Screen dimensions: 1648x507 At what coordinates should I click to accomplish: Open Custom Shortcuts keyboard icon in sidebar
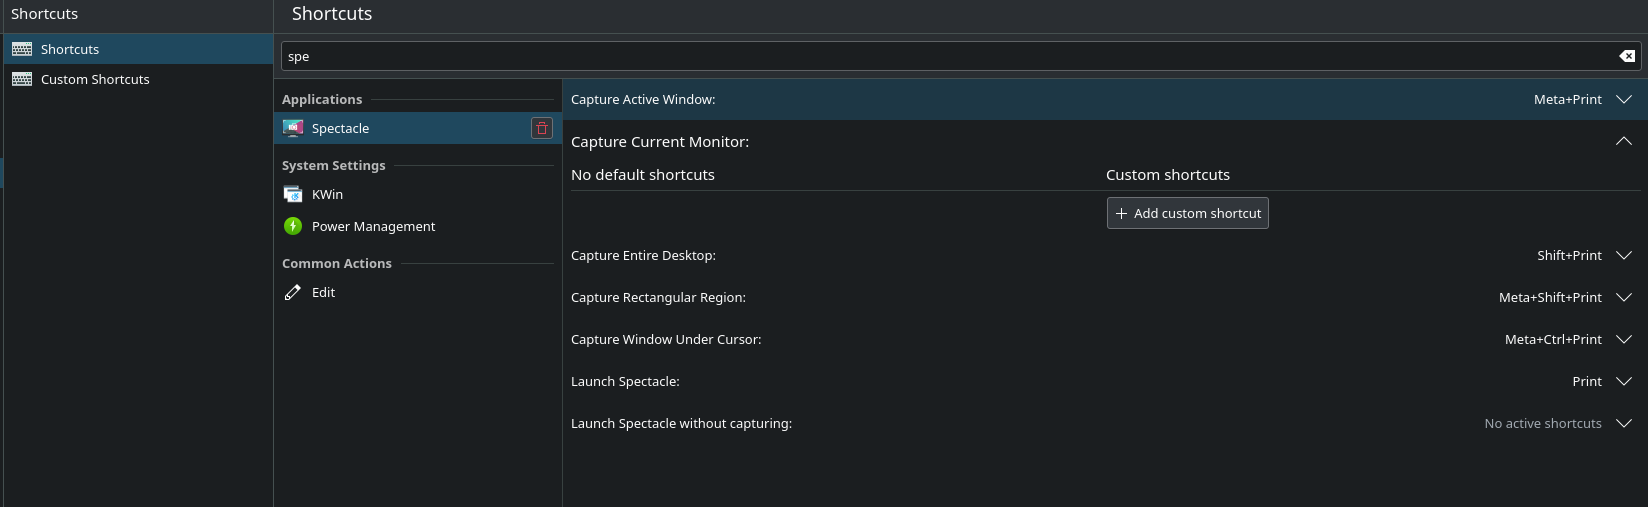point(22,79)
